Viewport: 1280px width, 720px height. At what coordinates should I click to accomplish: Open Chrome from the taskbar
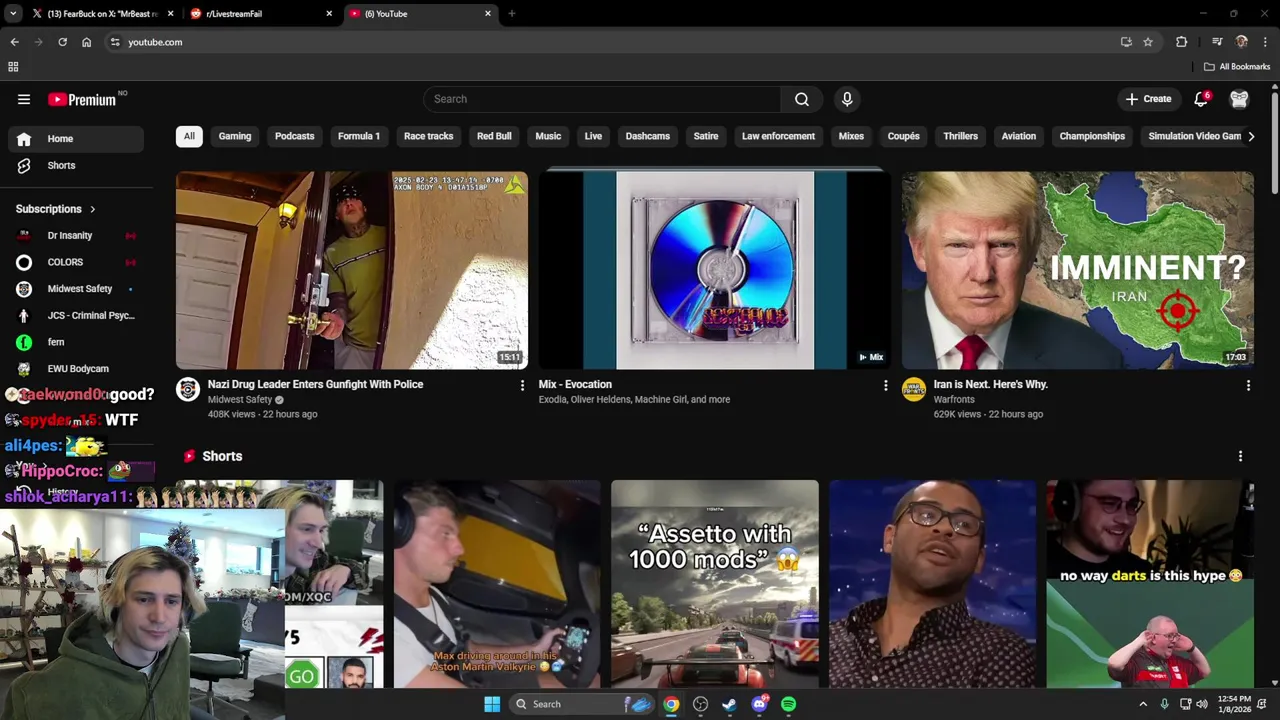click(x=671, y=704)
